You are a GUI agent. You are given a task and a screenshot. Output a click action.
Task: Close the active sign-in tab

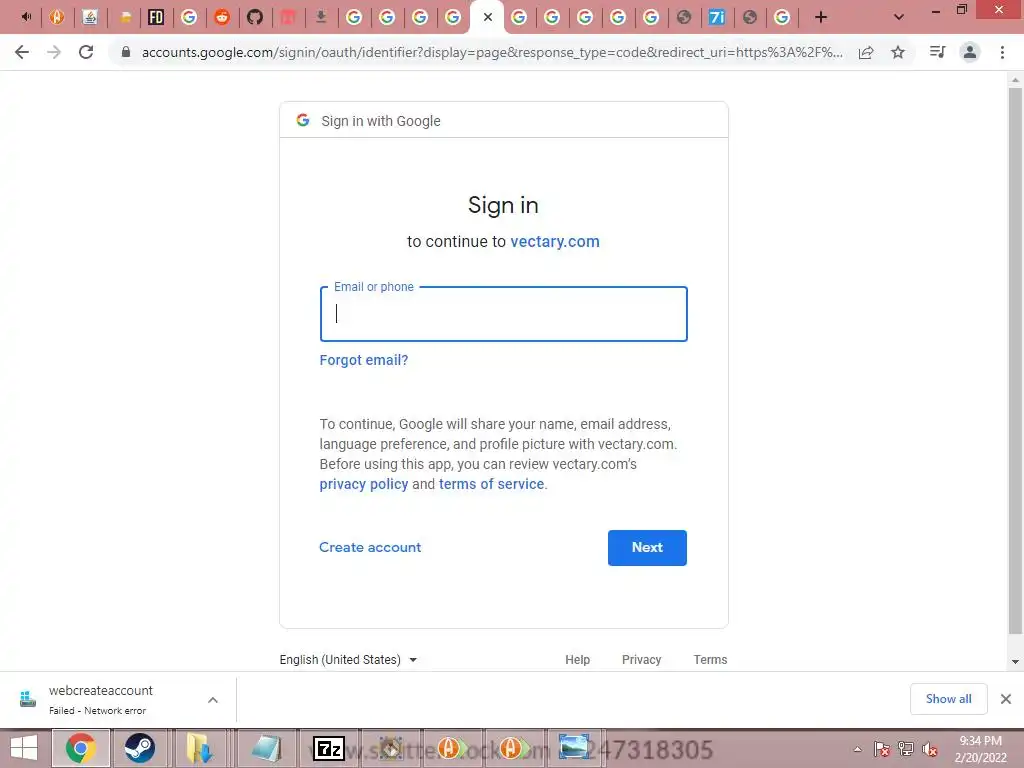click(x=488, y=18)
